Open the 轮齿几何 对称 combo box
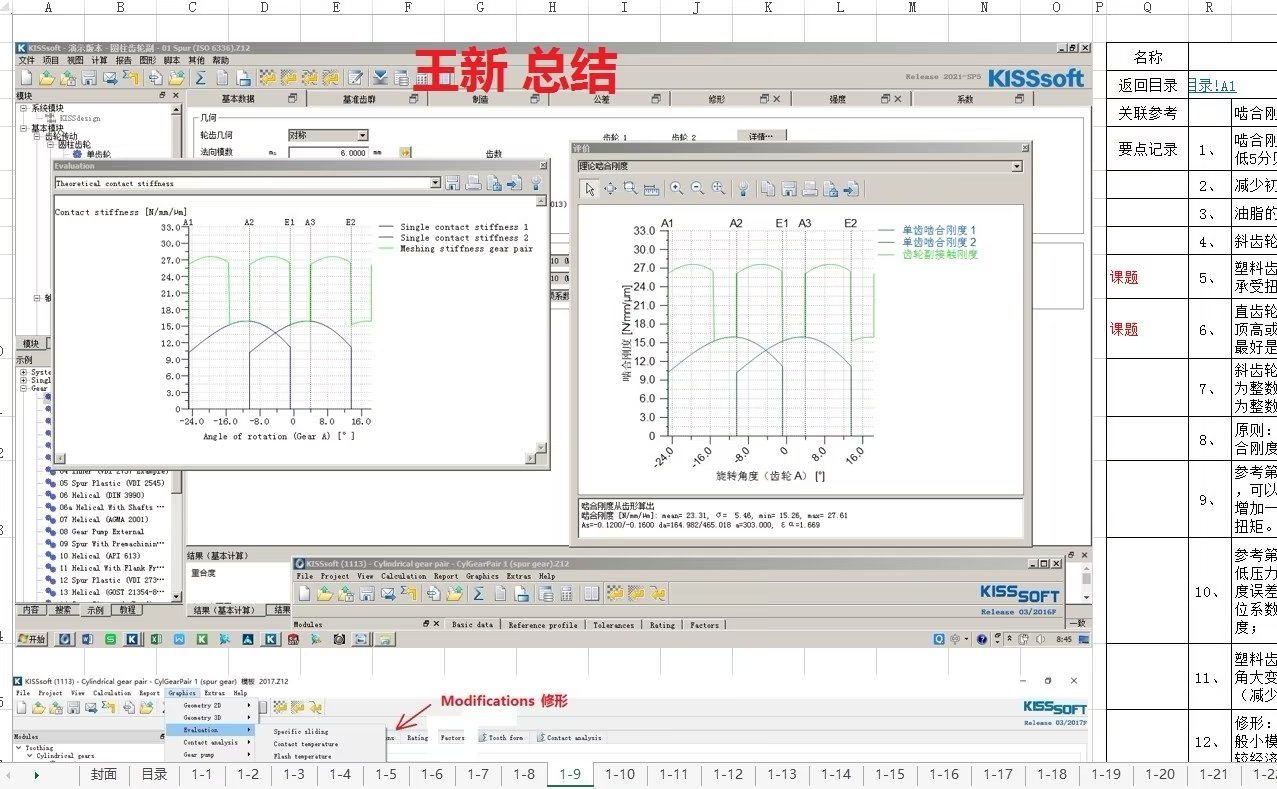The image size is (1277, 789). click(x=328, y=135)
